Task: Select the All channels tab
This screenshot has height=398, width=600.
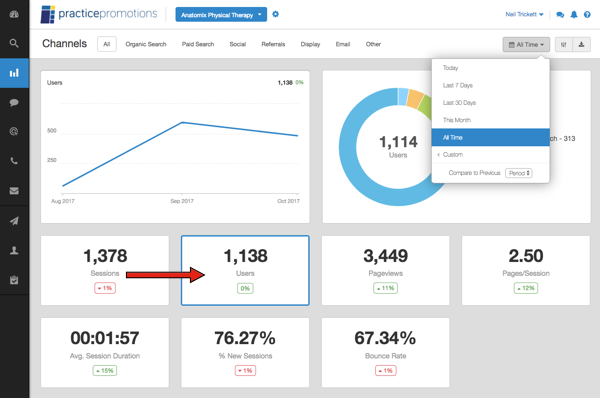Action: [107, 44]
